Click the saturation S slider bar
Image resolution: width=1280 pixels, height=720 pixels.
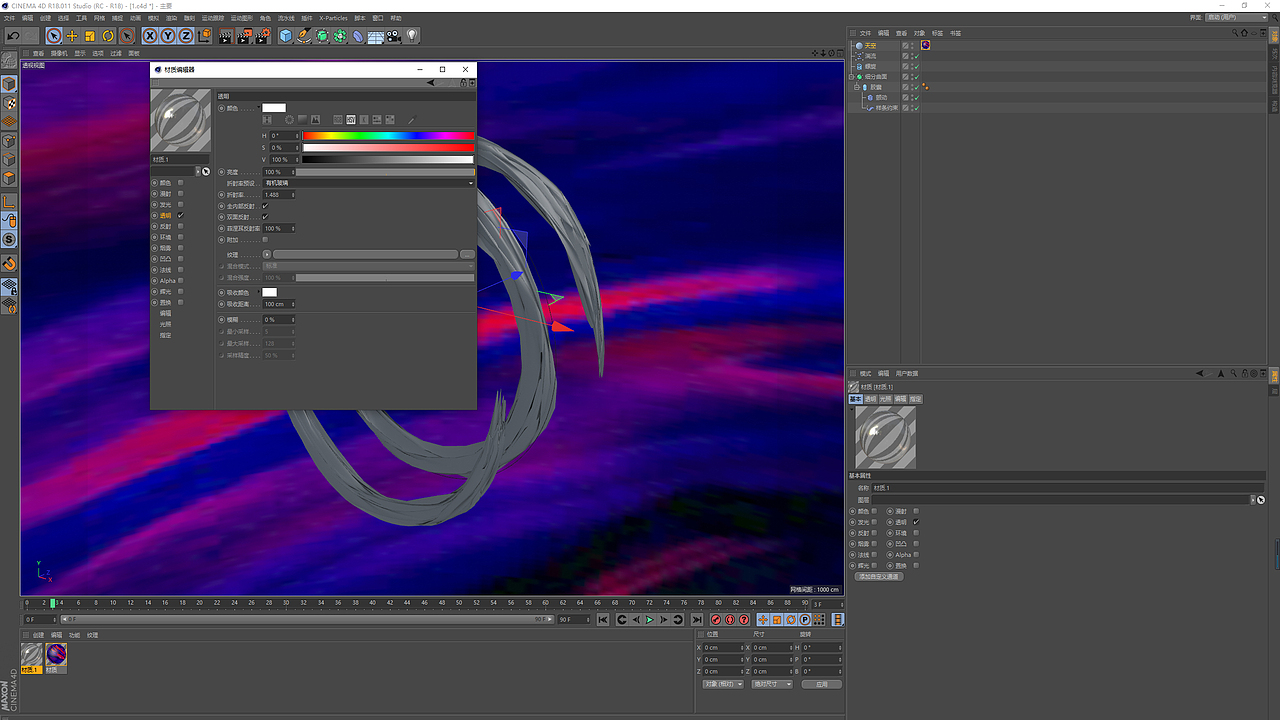(388, 148)
